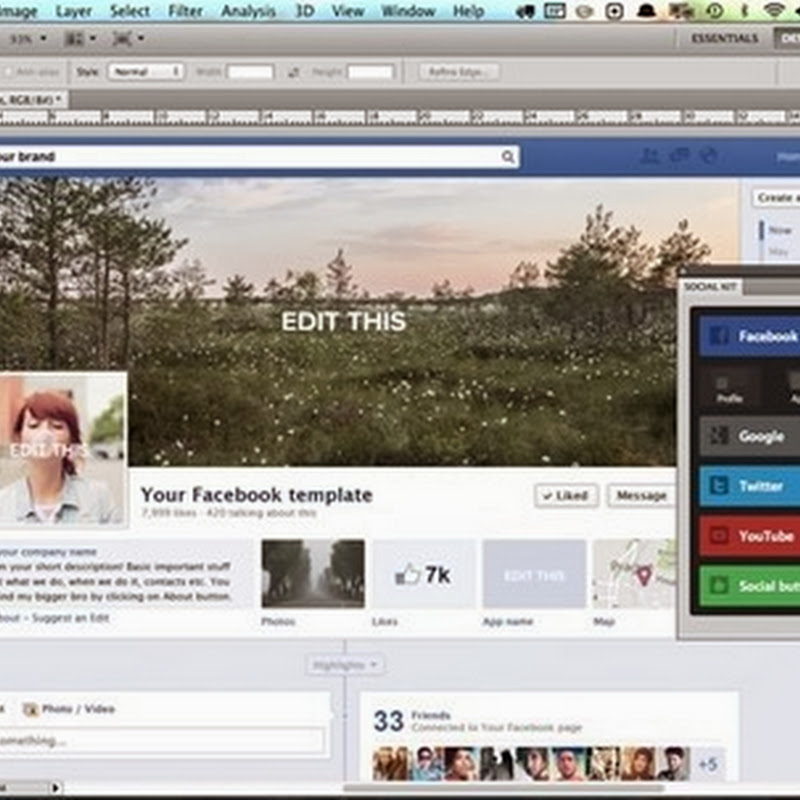This screenshot has width=800, height=800.
Task: Click the displays icon in the macOS menu bar
Action: coord(682,10)
